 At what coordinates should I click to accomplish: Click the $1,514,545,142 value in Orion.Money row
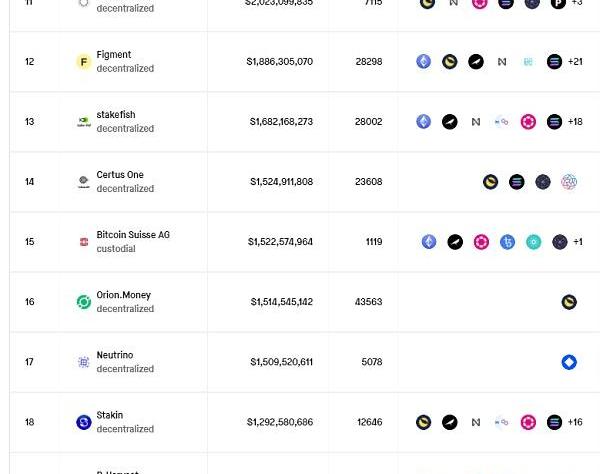click(x=281, y=302)
